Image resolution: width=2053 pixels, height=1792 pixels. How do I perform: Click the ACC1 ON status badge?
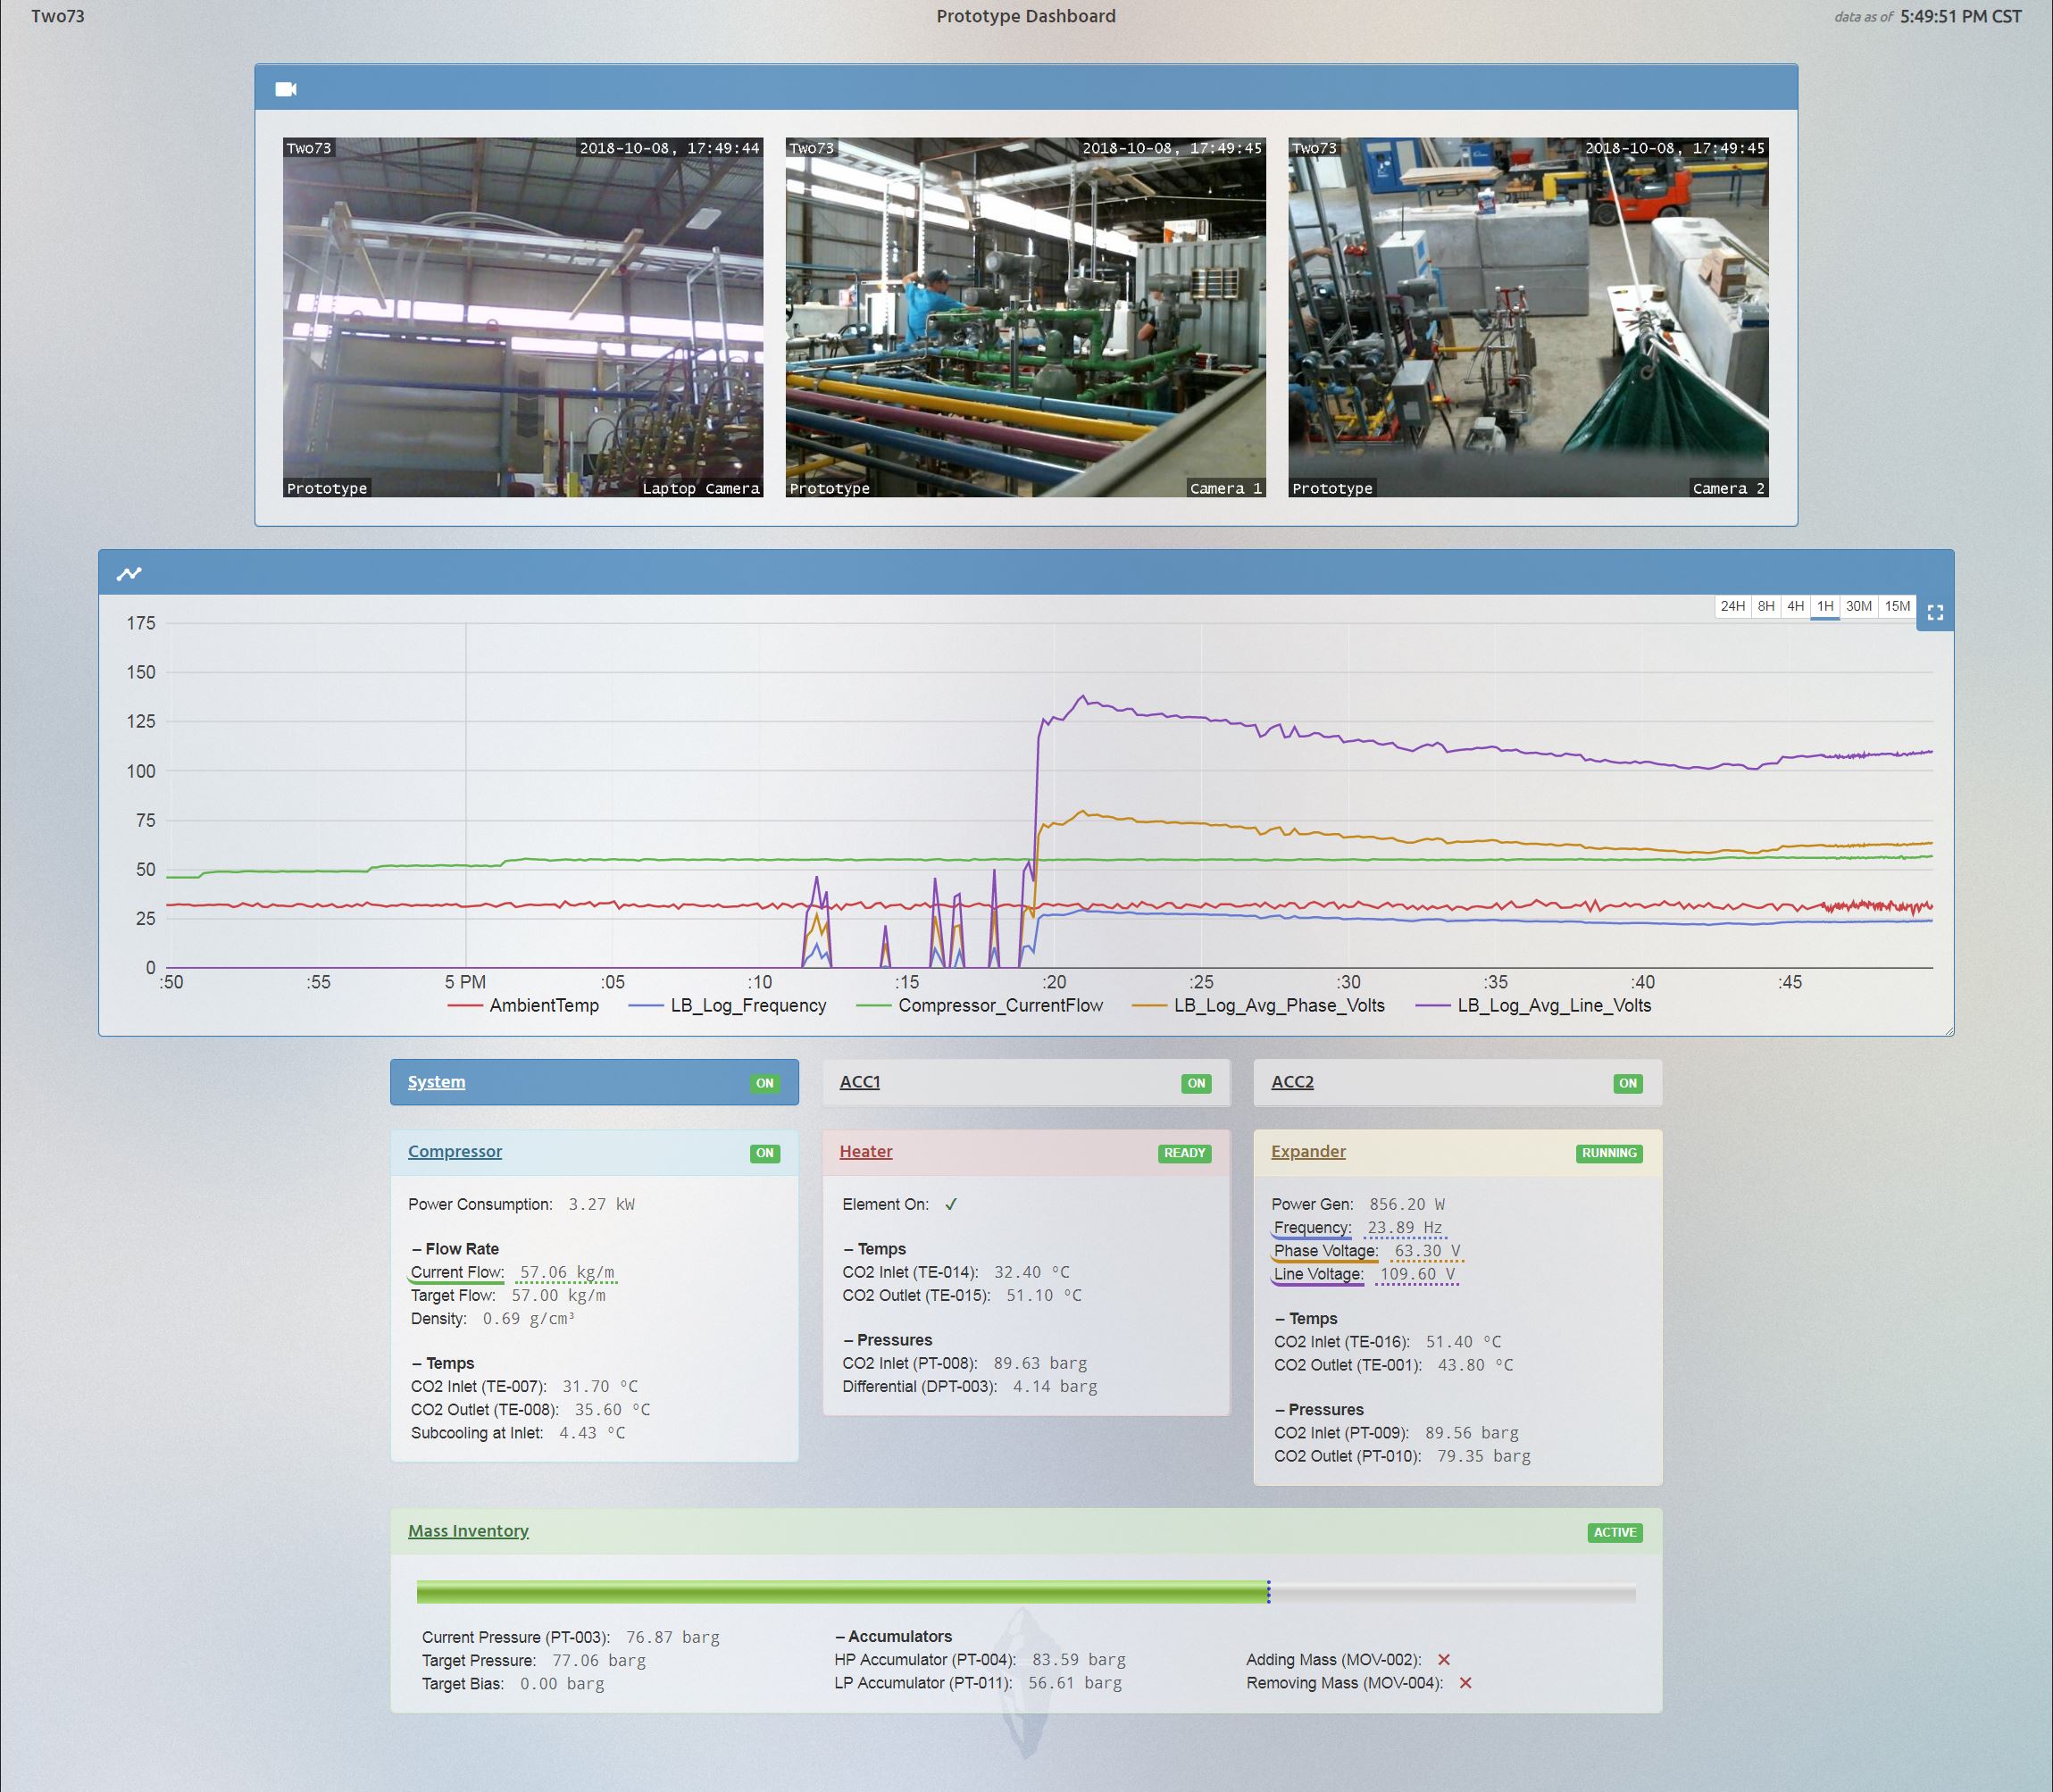[x=1196, y=1083]
